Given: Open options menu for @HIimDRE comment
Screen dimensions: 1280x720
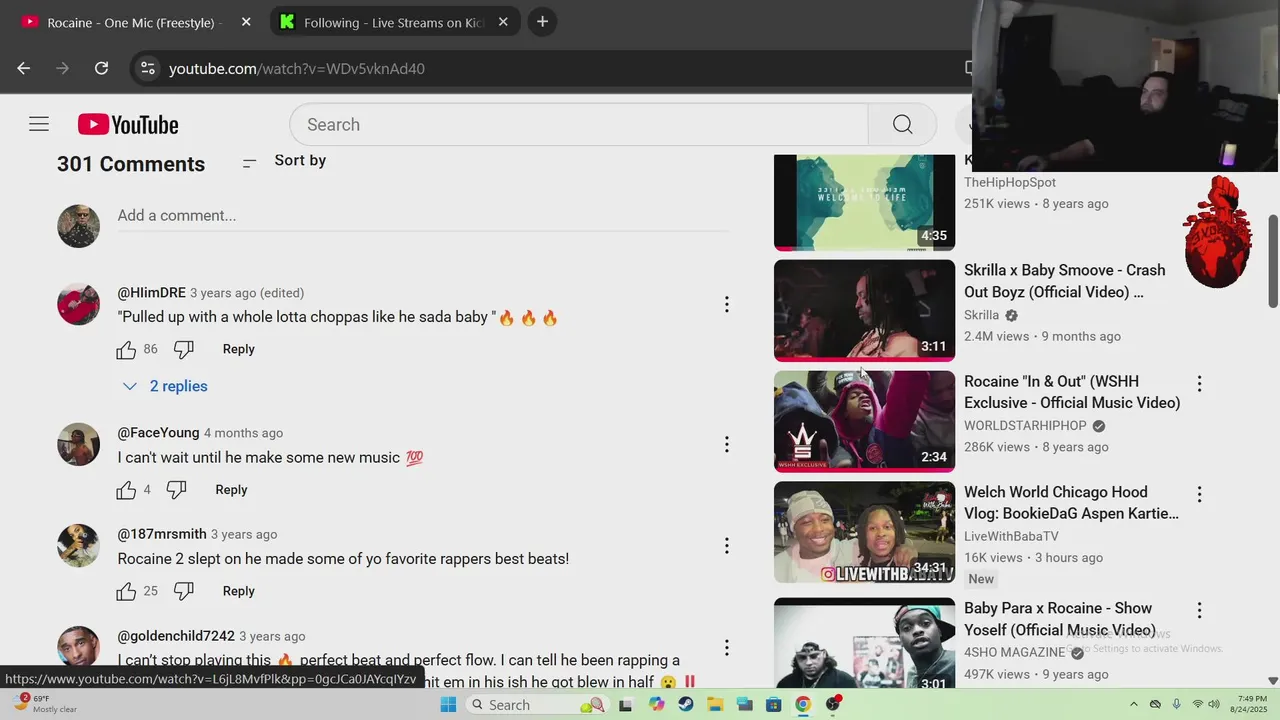Looking at the screenshot, I should (727, 304).
